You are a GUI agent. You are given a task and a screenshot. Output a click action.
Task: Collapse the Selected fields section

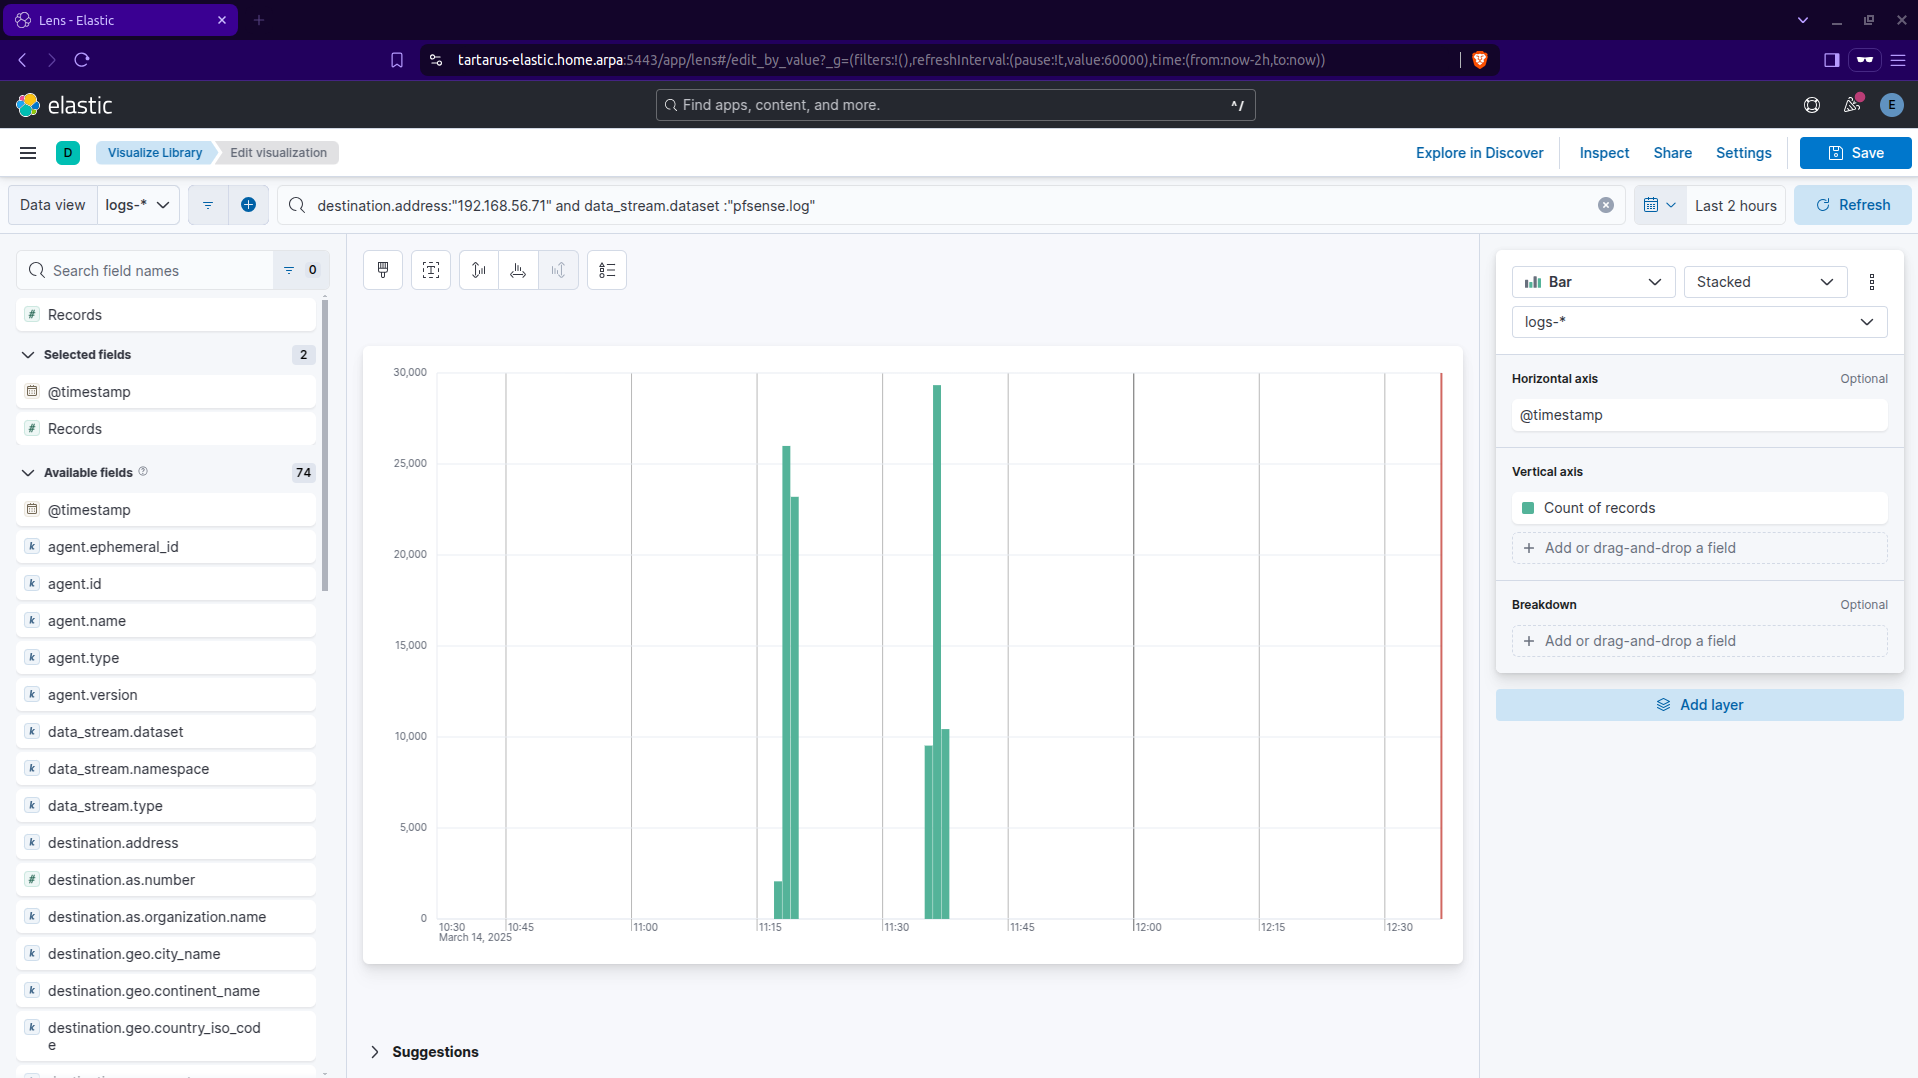click(28, 355)
